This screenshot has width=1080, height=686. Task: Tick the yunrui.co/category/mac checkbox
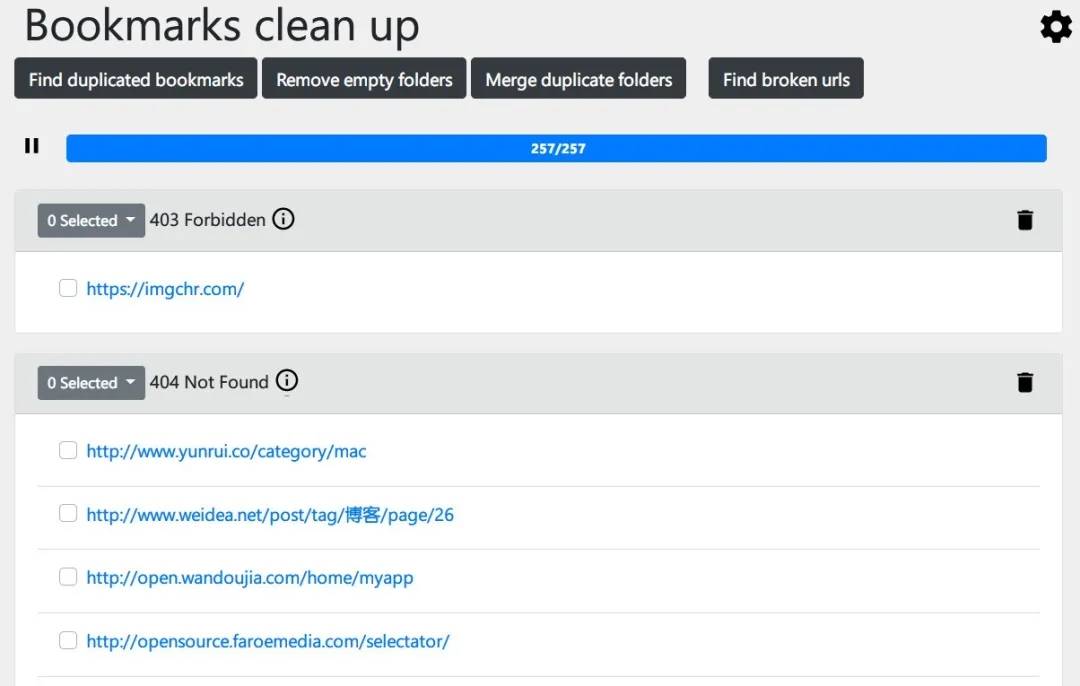(68, 450)
